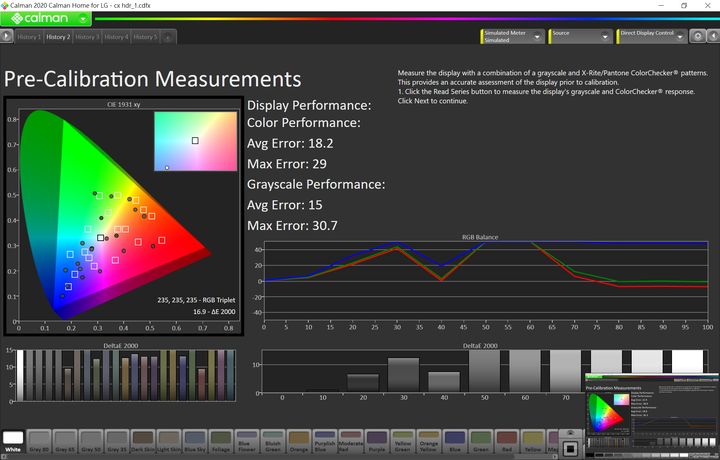Expand the Direct Display Control dropdown

pos(680,36)
